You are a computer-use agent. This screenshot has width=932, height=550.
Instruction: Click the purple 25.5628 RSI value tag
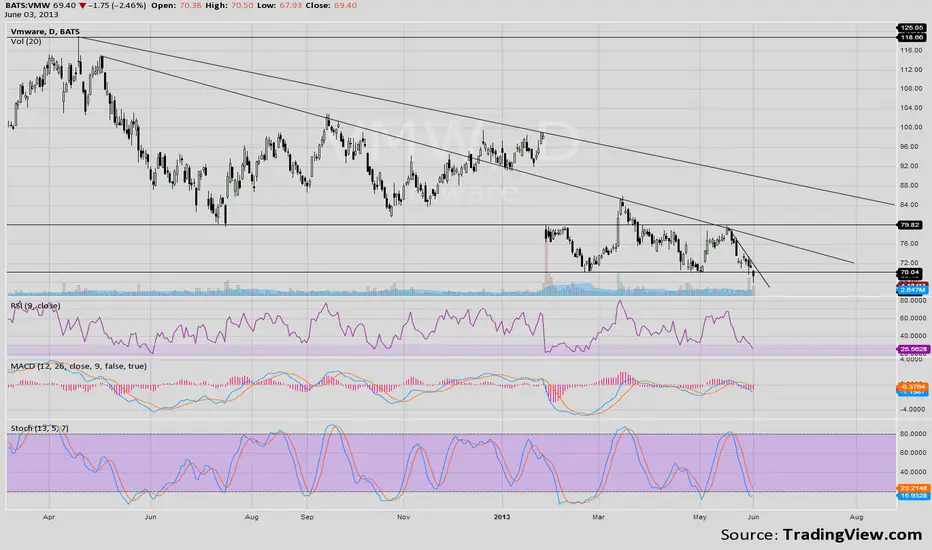point(912,350)
